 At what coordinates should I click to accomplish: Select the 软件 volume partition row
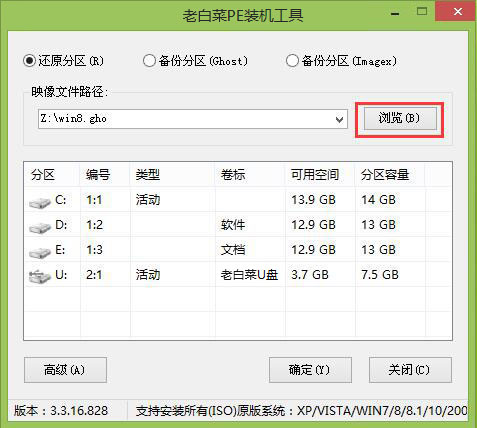coord(238,225)
